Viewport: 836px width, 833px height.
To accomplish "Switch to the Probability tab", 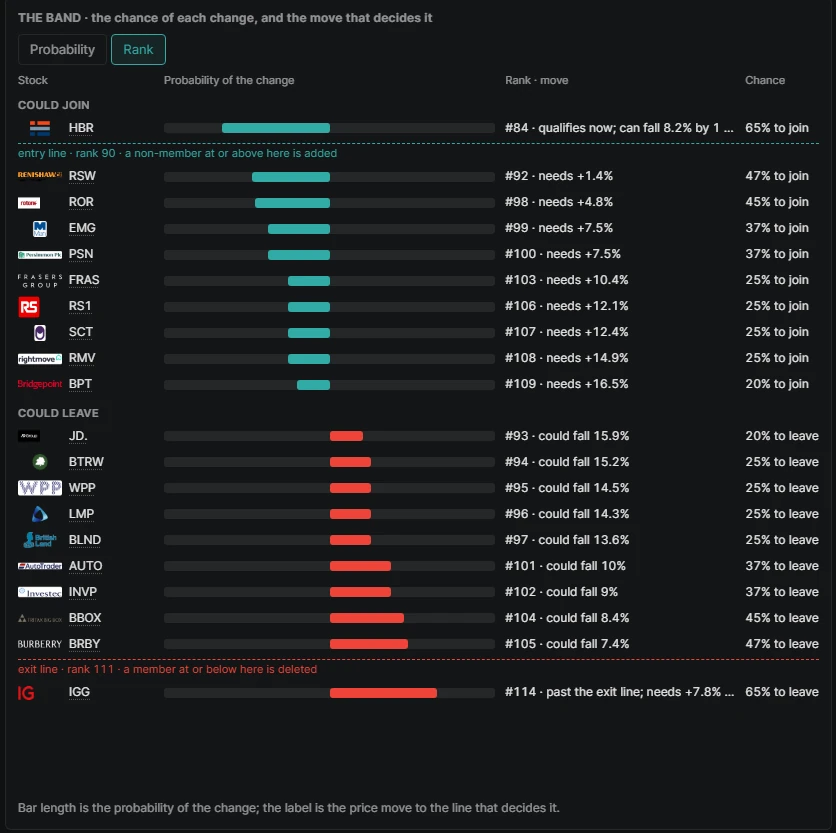I will click(x=62, y=50).
